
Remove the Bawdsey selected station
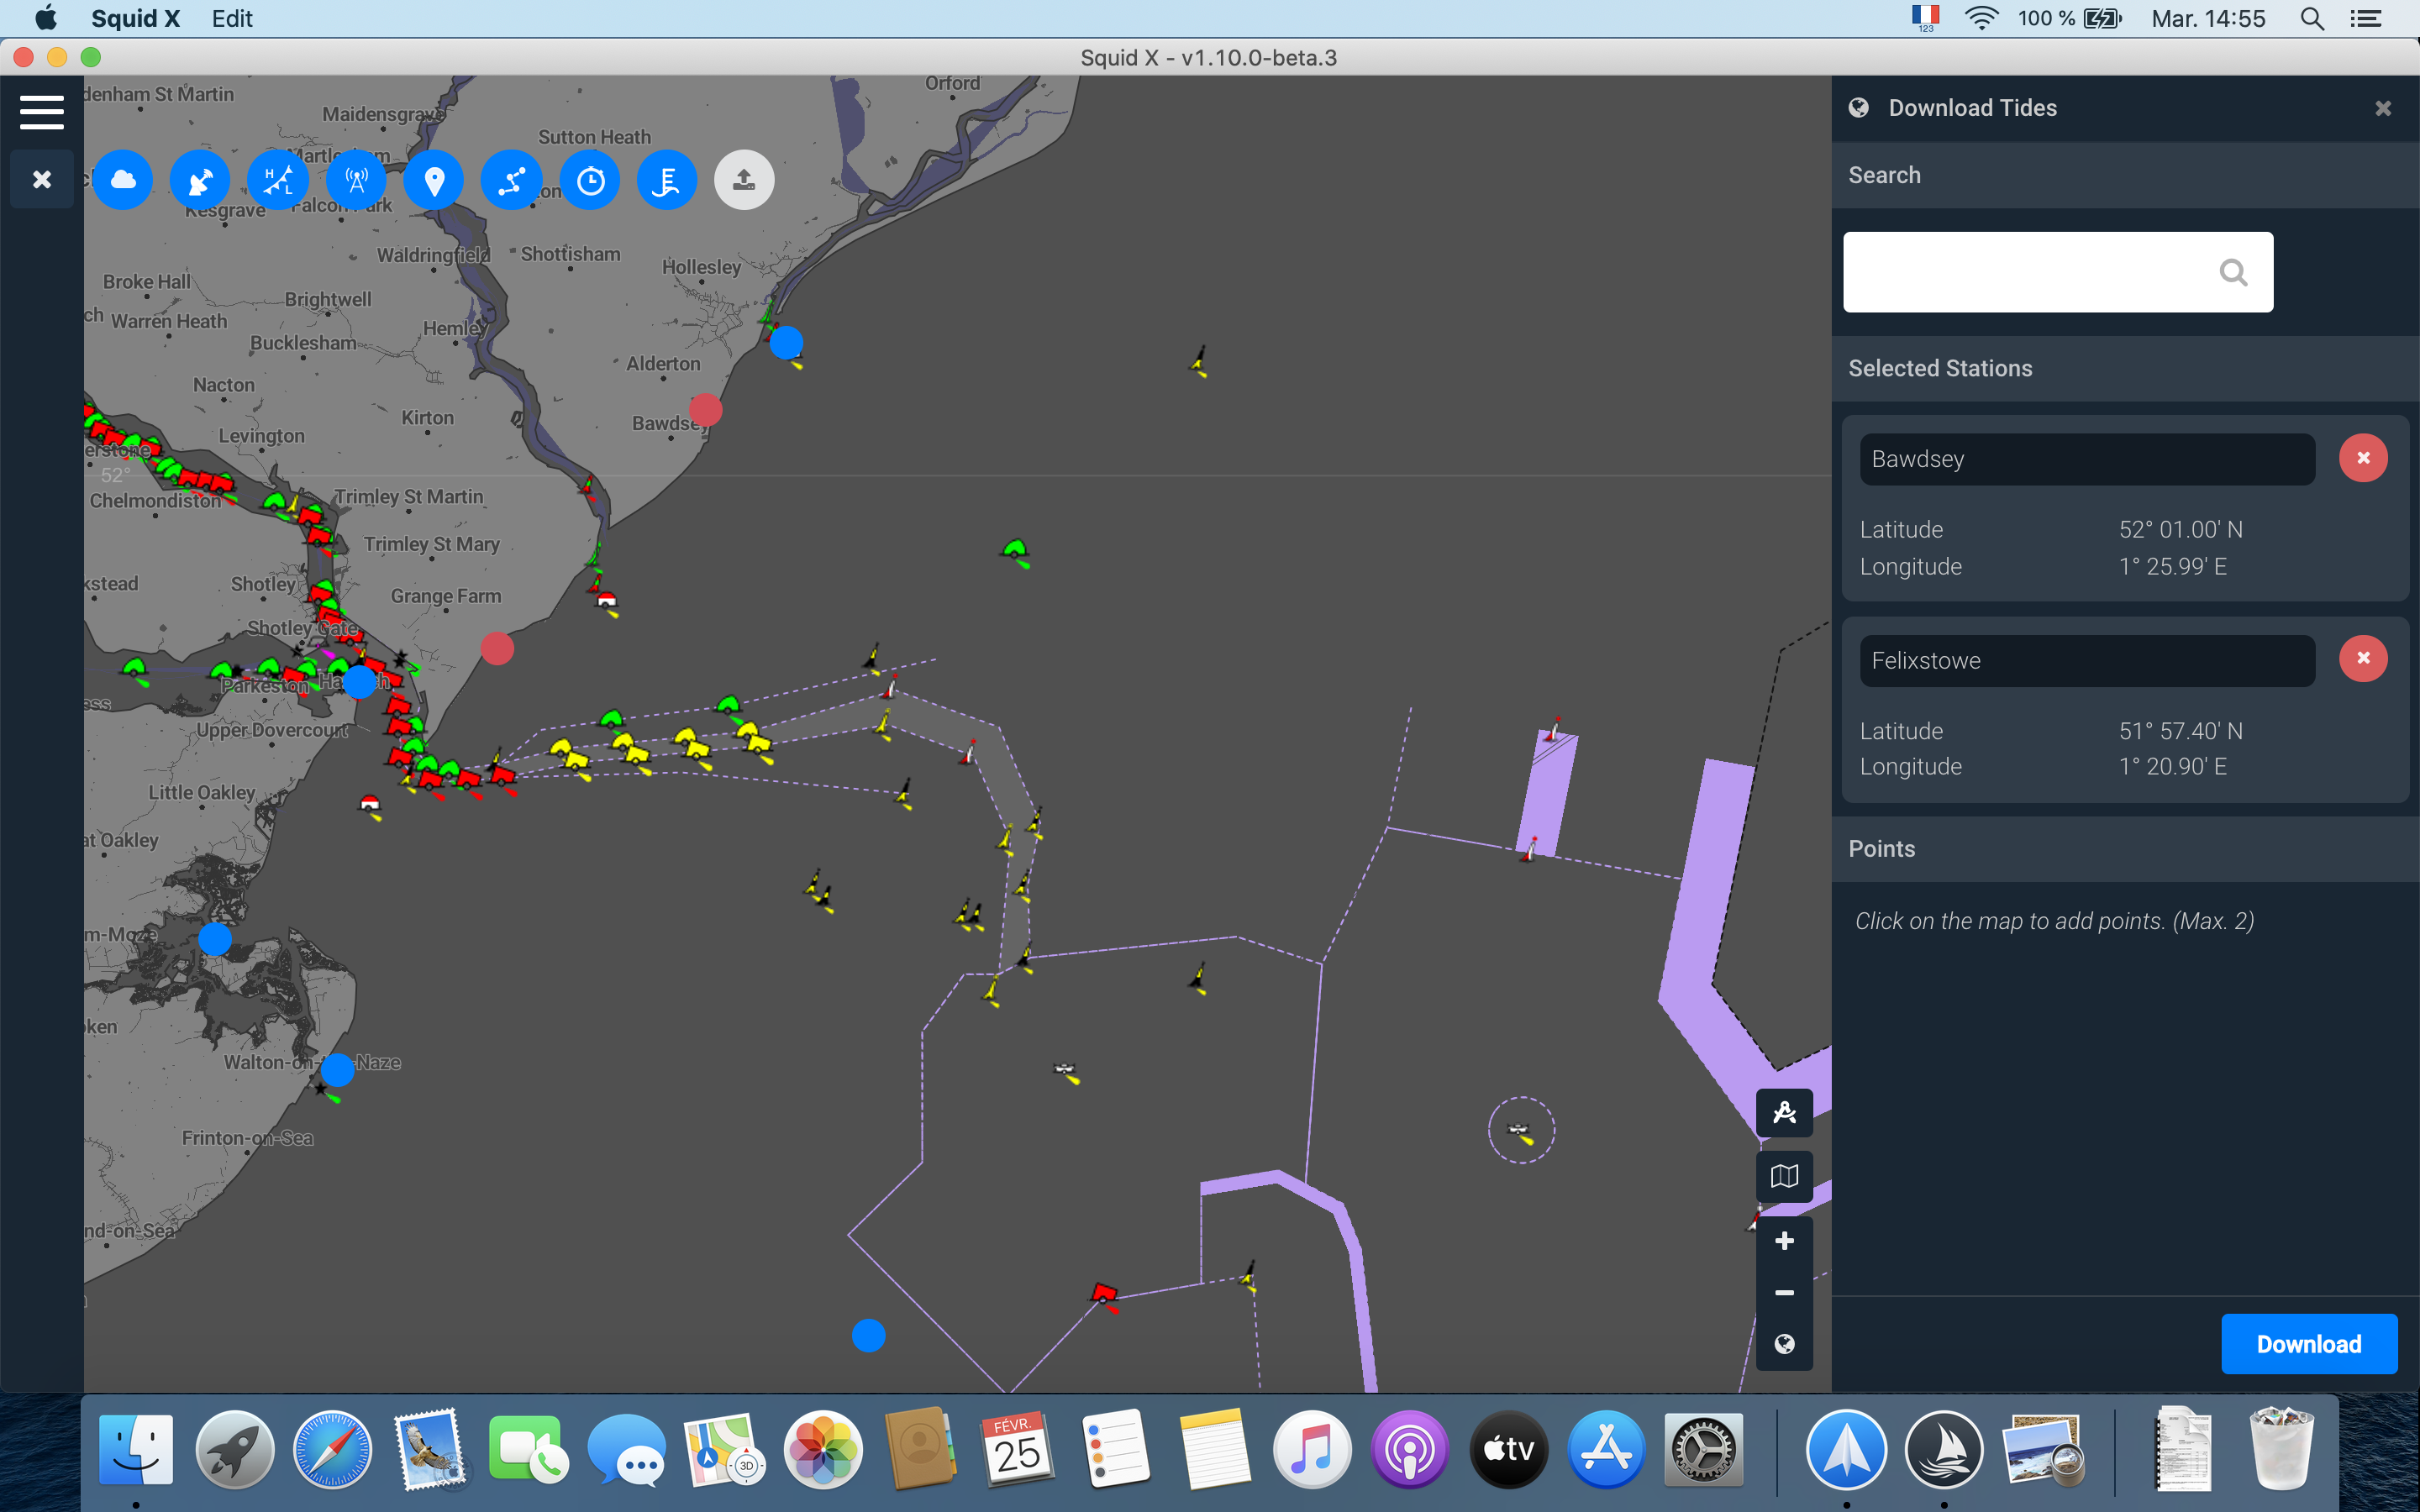click(x=2363, y=458)
